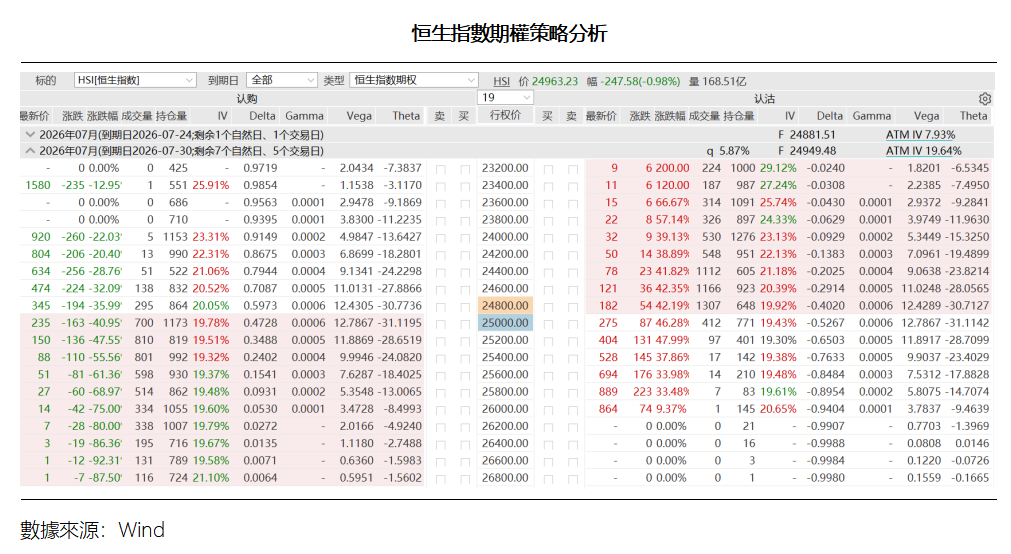Select the volume text 168.51亿

pos(724,81)
